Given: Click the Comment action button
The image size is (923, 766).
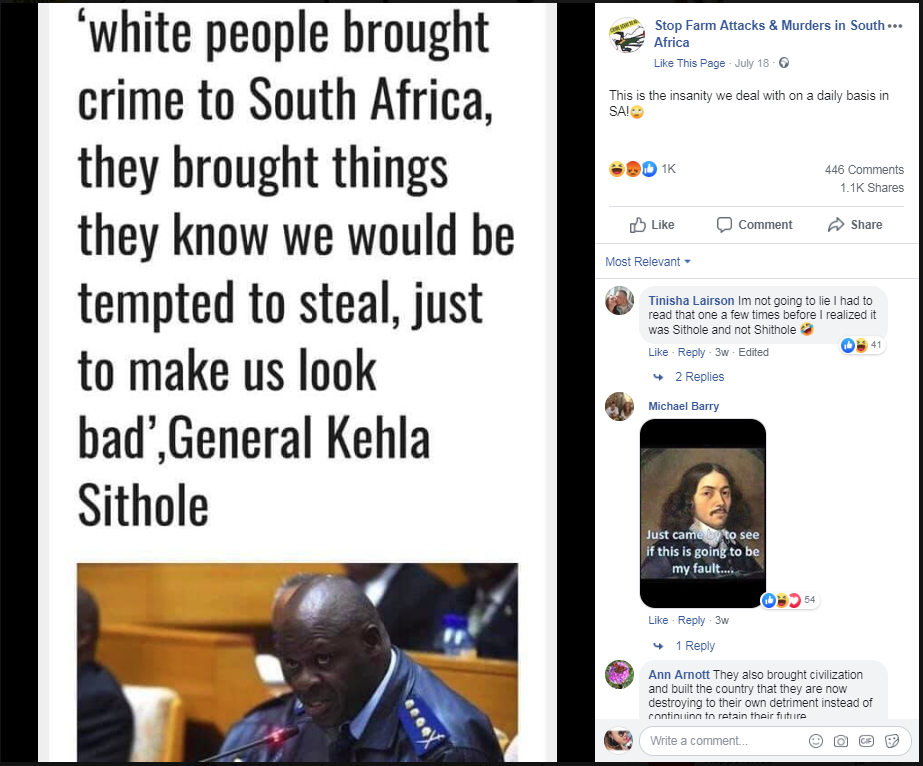Looking at the screenshot, I should (x=754, y=225).
